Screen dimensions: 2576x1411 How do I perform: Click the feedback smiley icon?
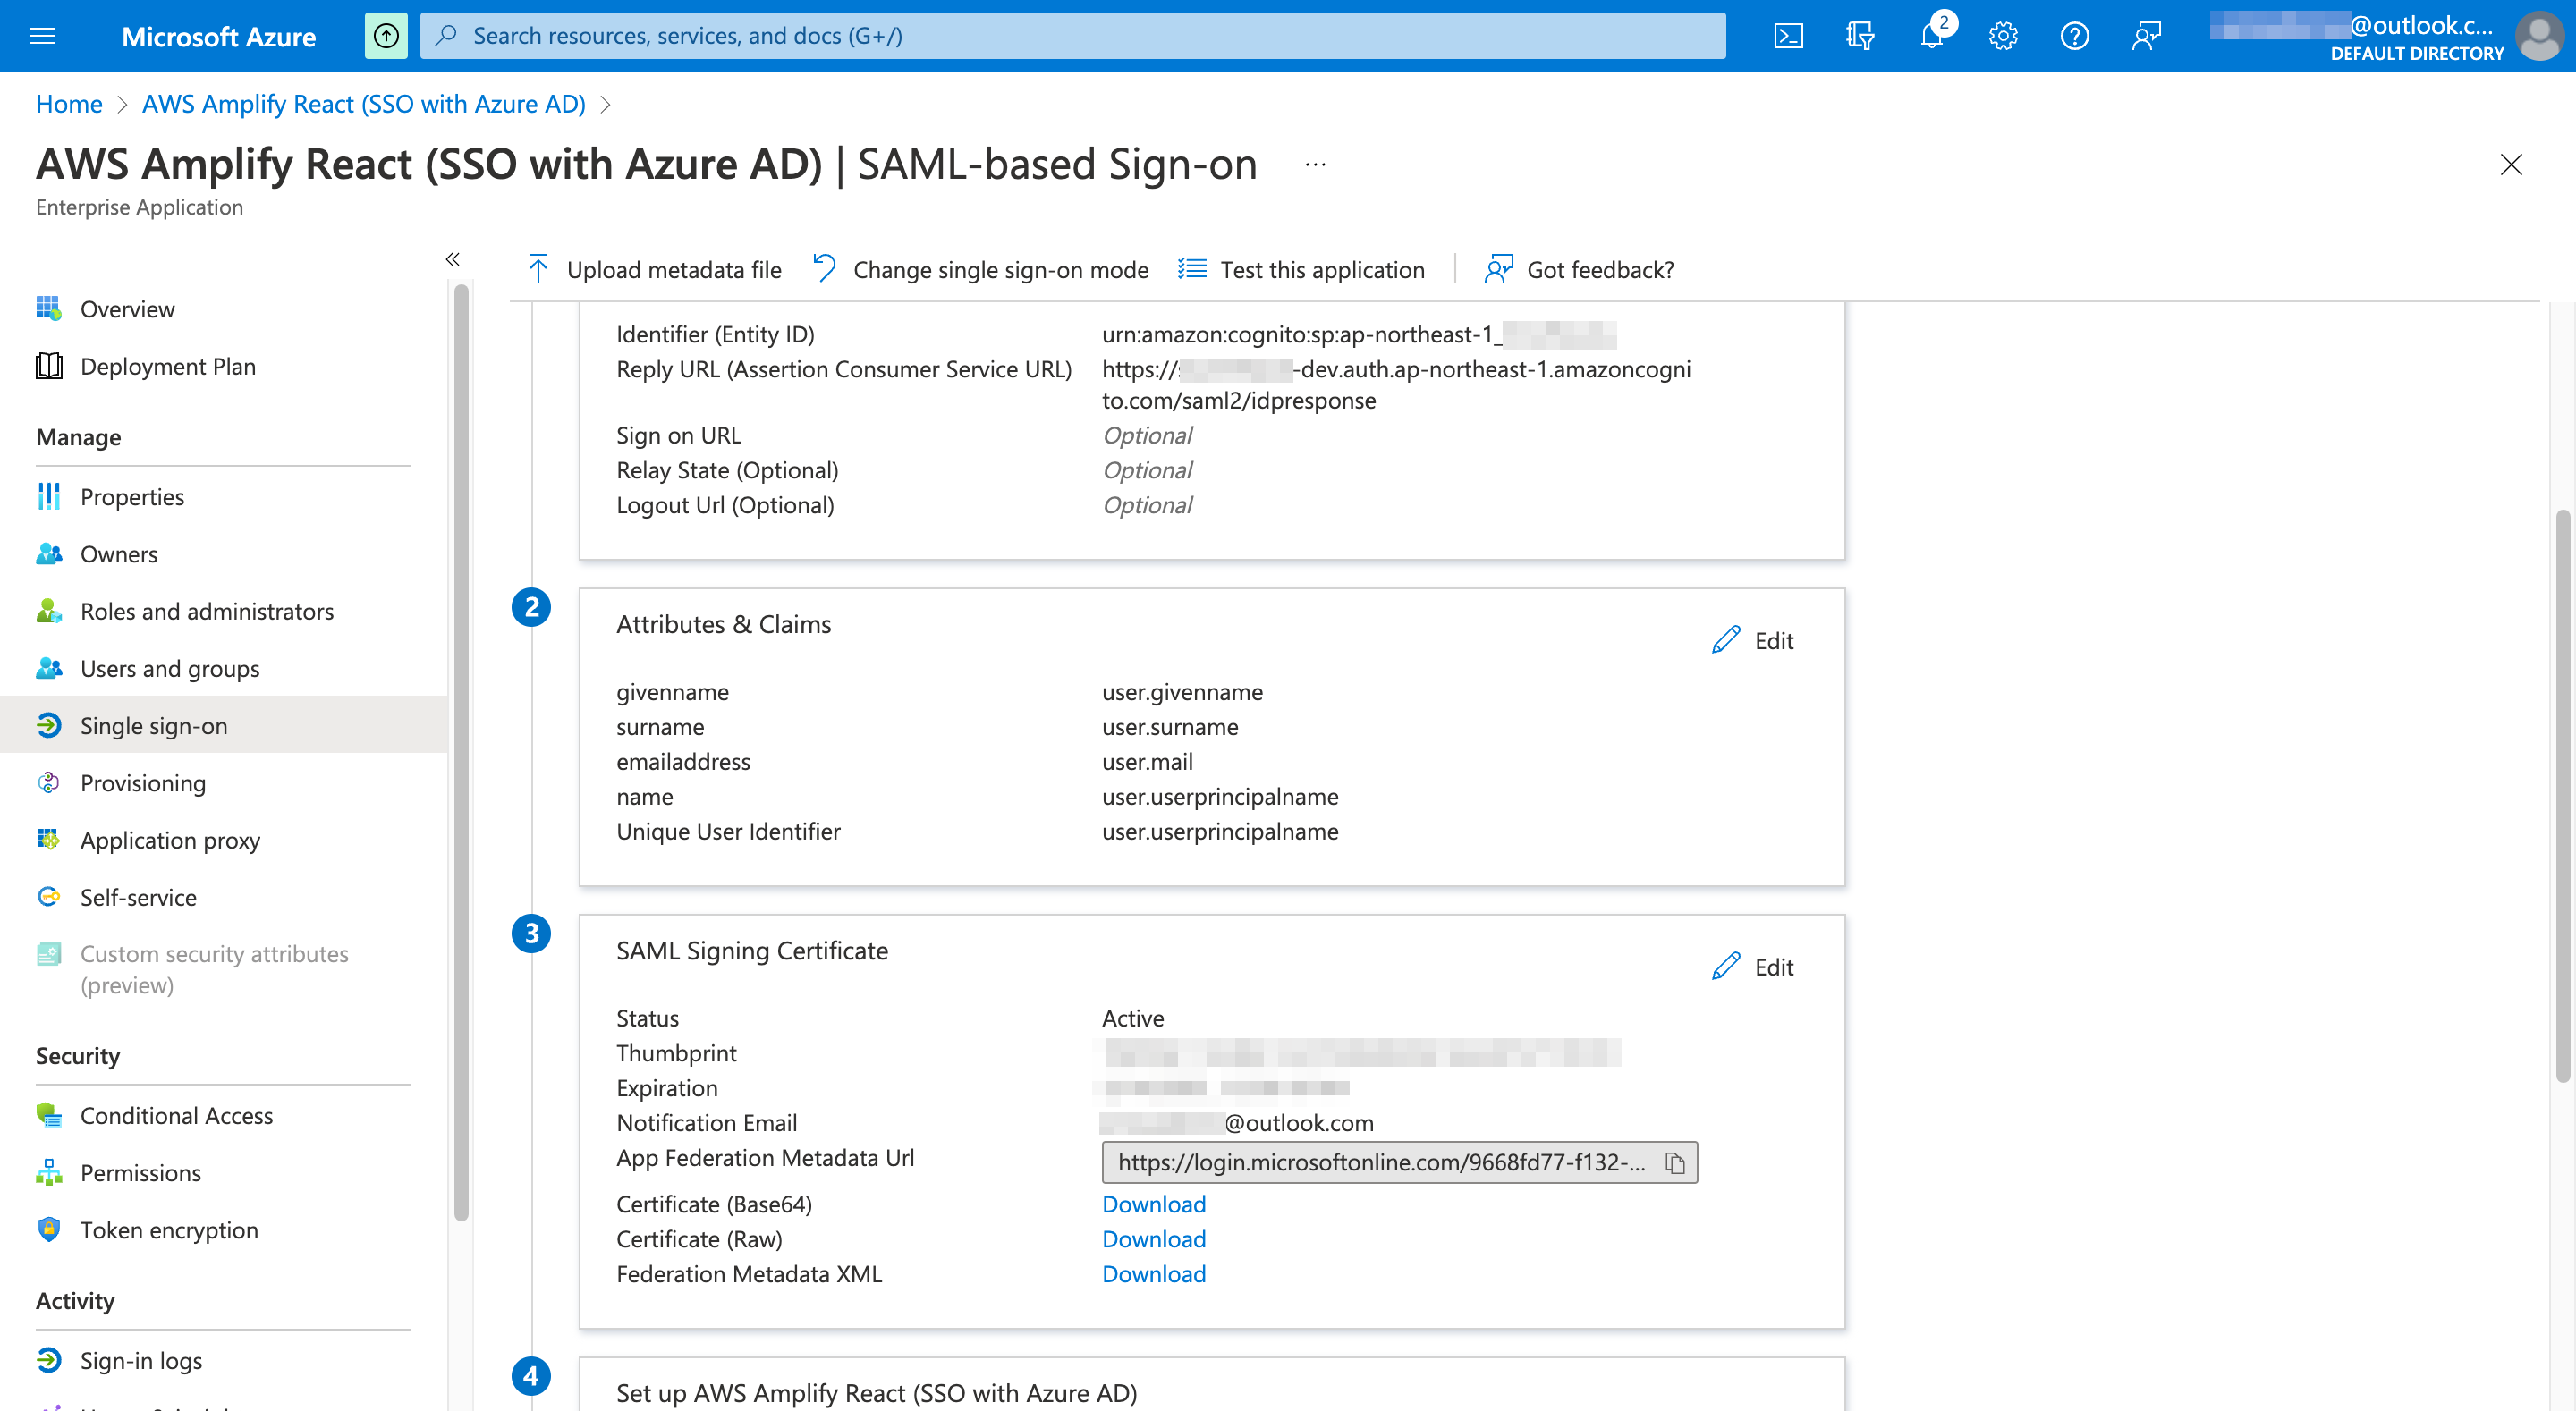(x=2146, y=35)
